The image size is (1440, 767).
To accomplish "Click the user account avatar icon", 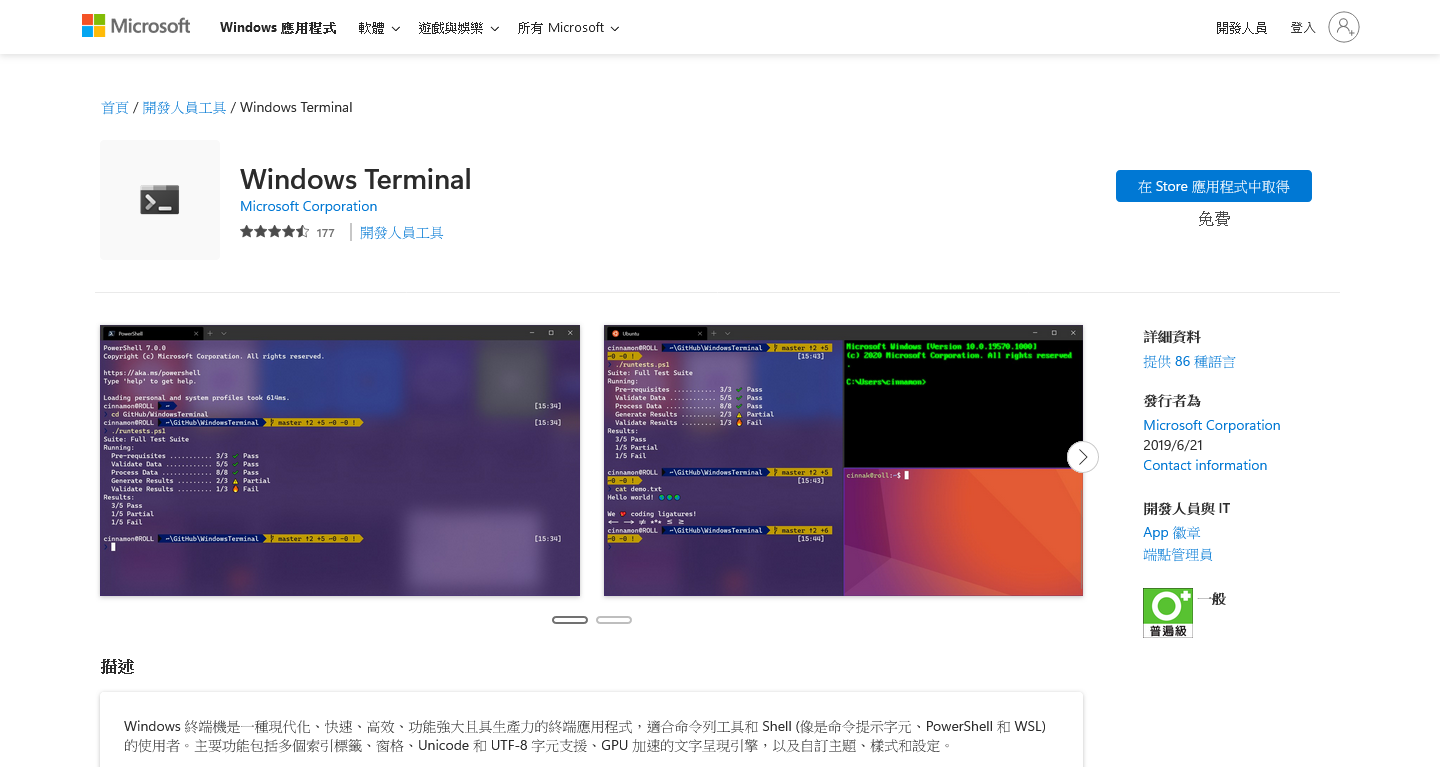I will tap(1343, 27).
